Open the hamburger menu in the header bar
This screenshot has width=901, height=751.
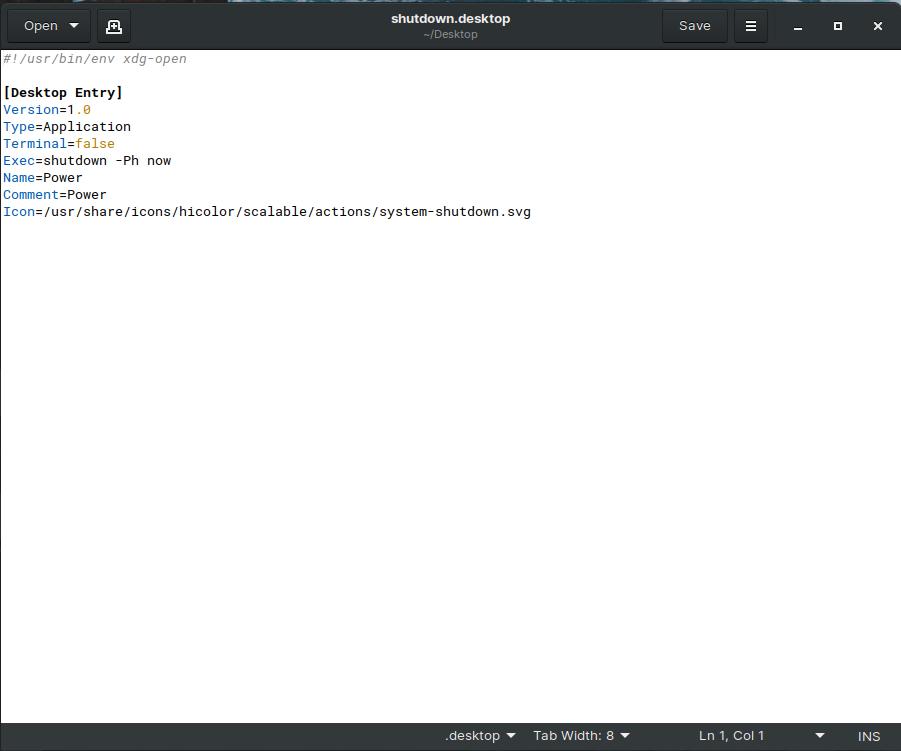pyautogui.click(x=750, y=26)
